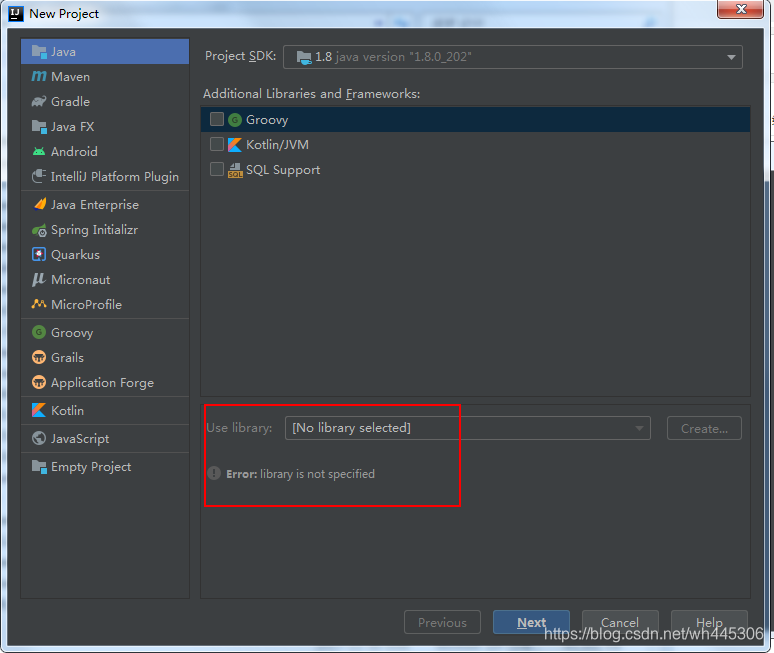774x653 pixels.
Task: Close the New Project dialog
Action: pos(740,9)
